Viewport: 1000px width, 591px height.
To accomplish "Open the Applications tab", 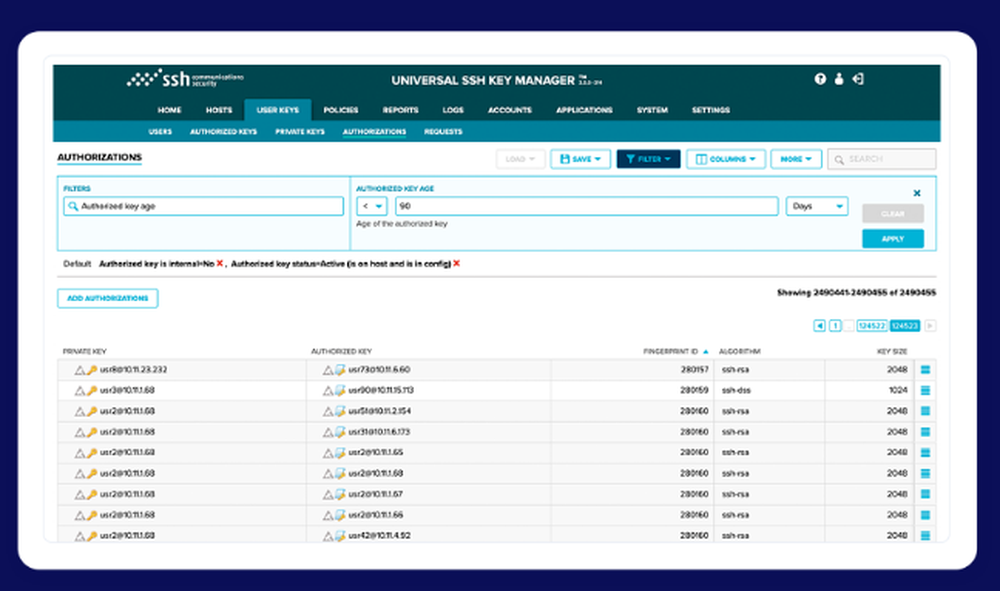I will tap(584, 110).
